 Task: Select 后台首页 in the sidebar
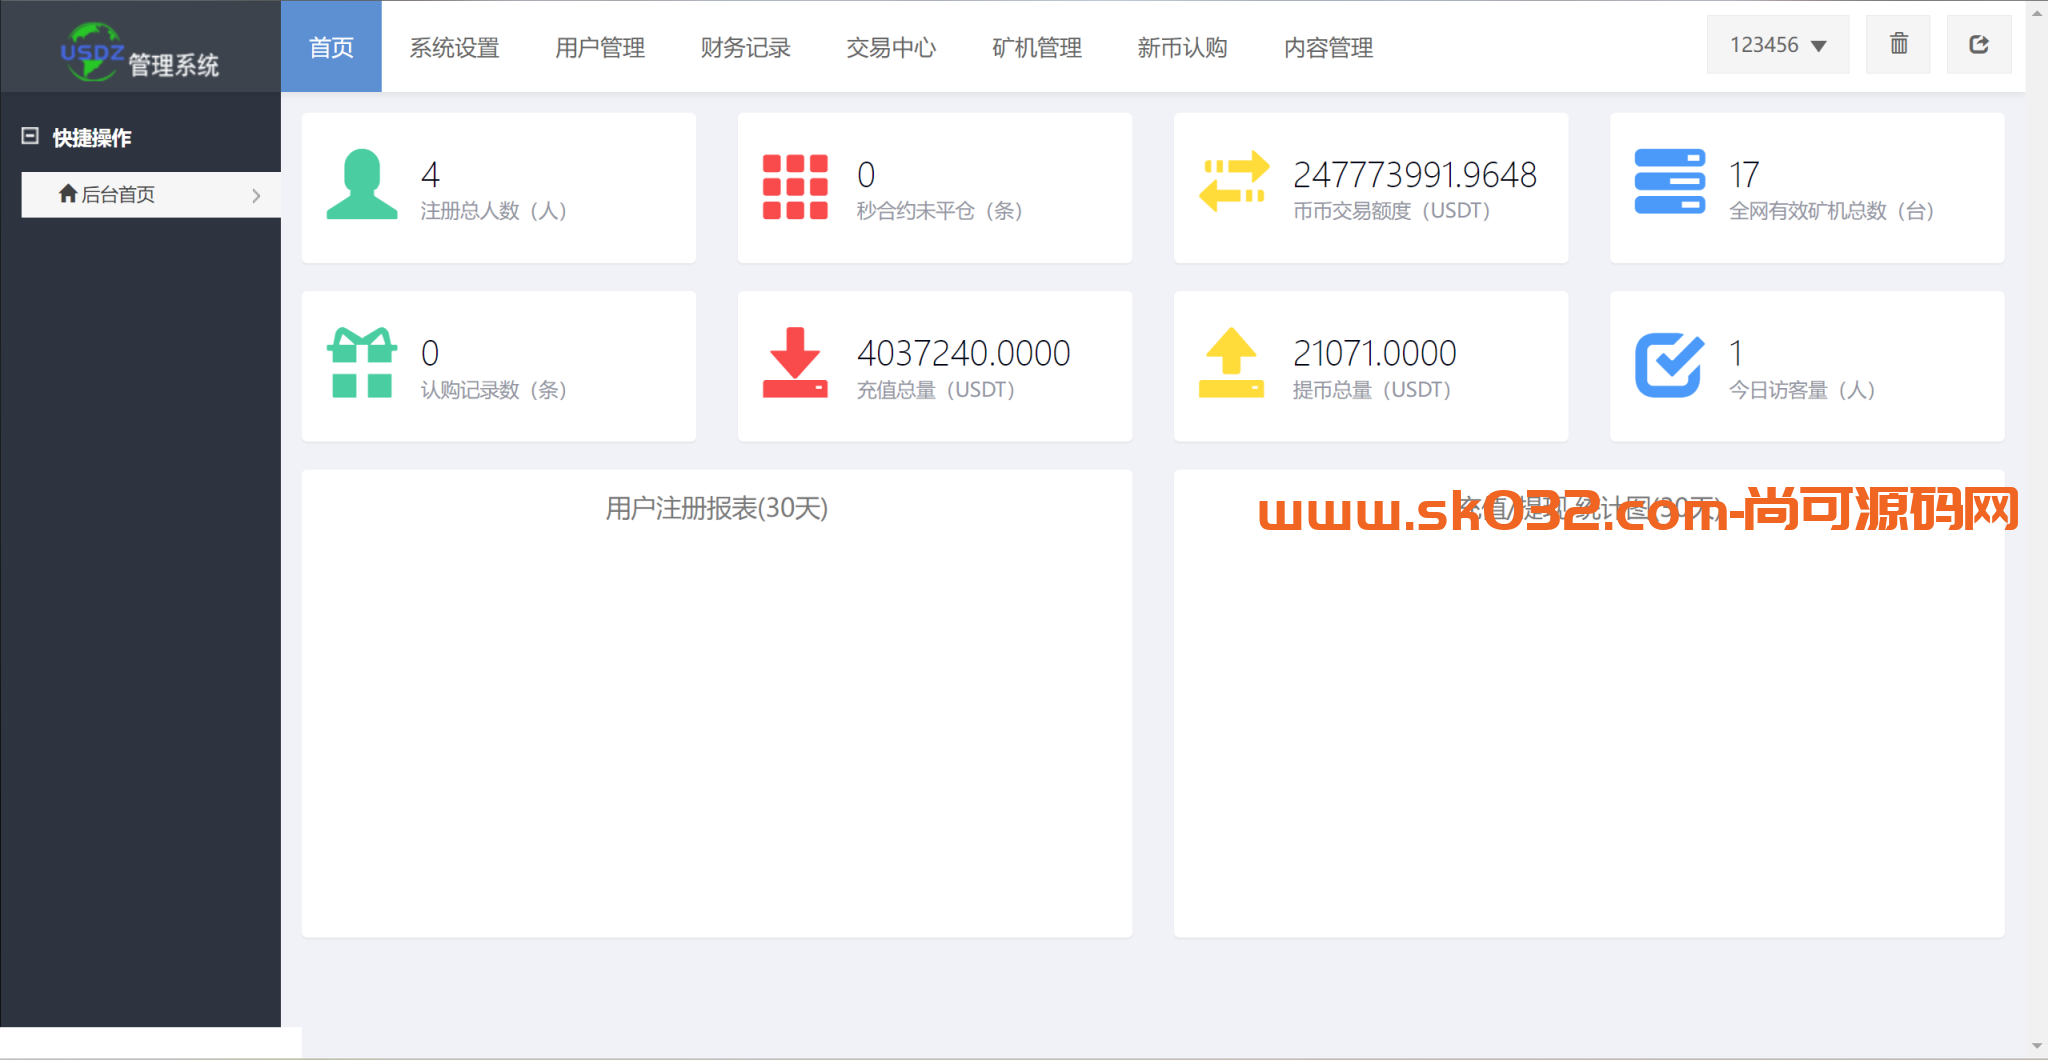[x=151, y=195]
